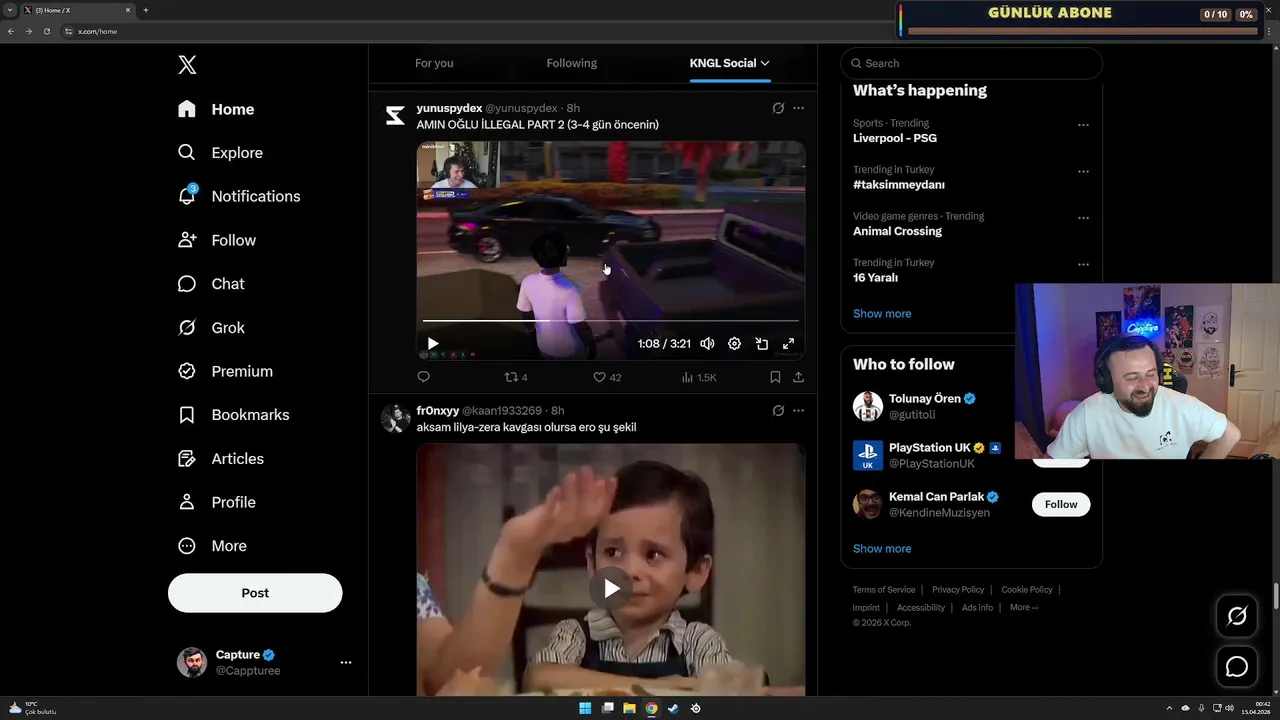Open more options for Animal Crossing trend
Viewport: 1280px width, 720px height.
pyautogui.click(x=1083, y=218)
